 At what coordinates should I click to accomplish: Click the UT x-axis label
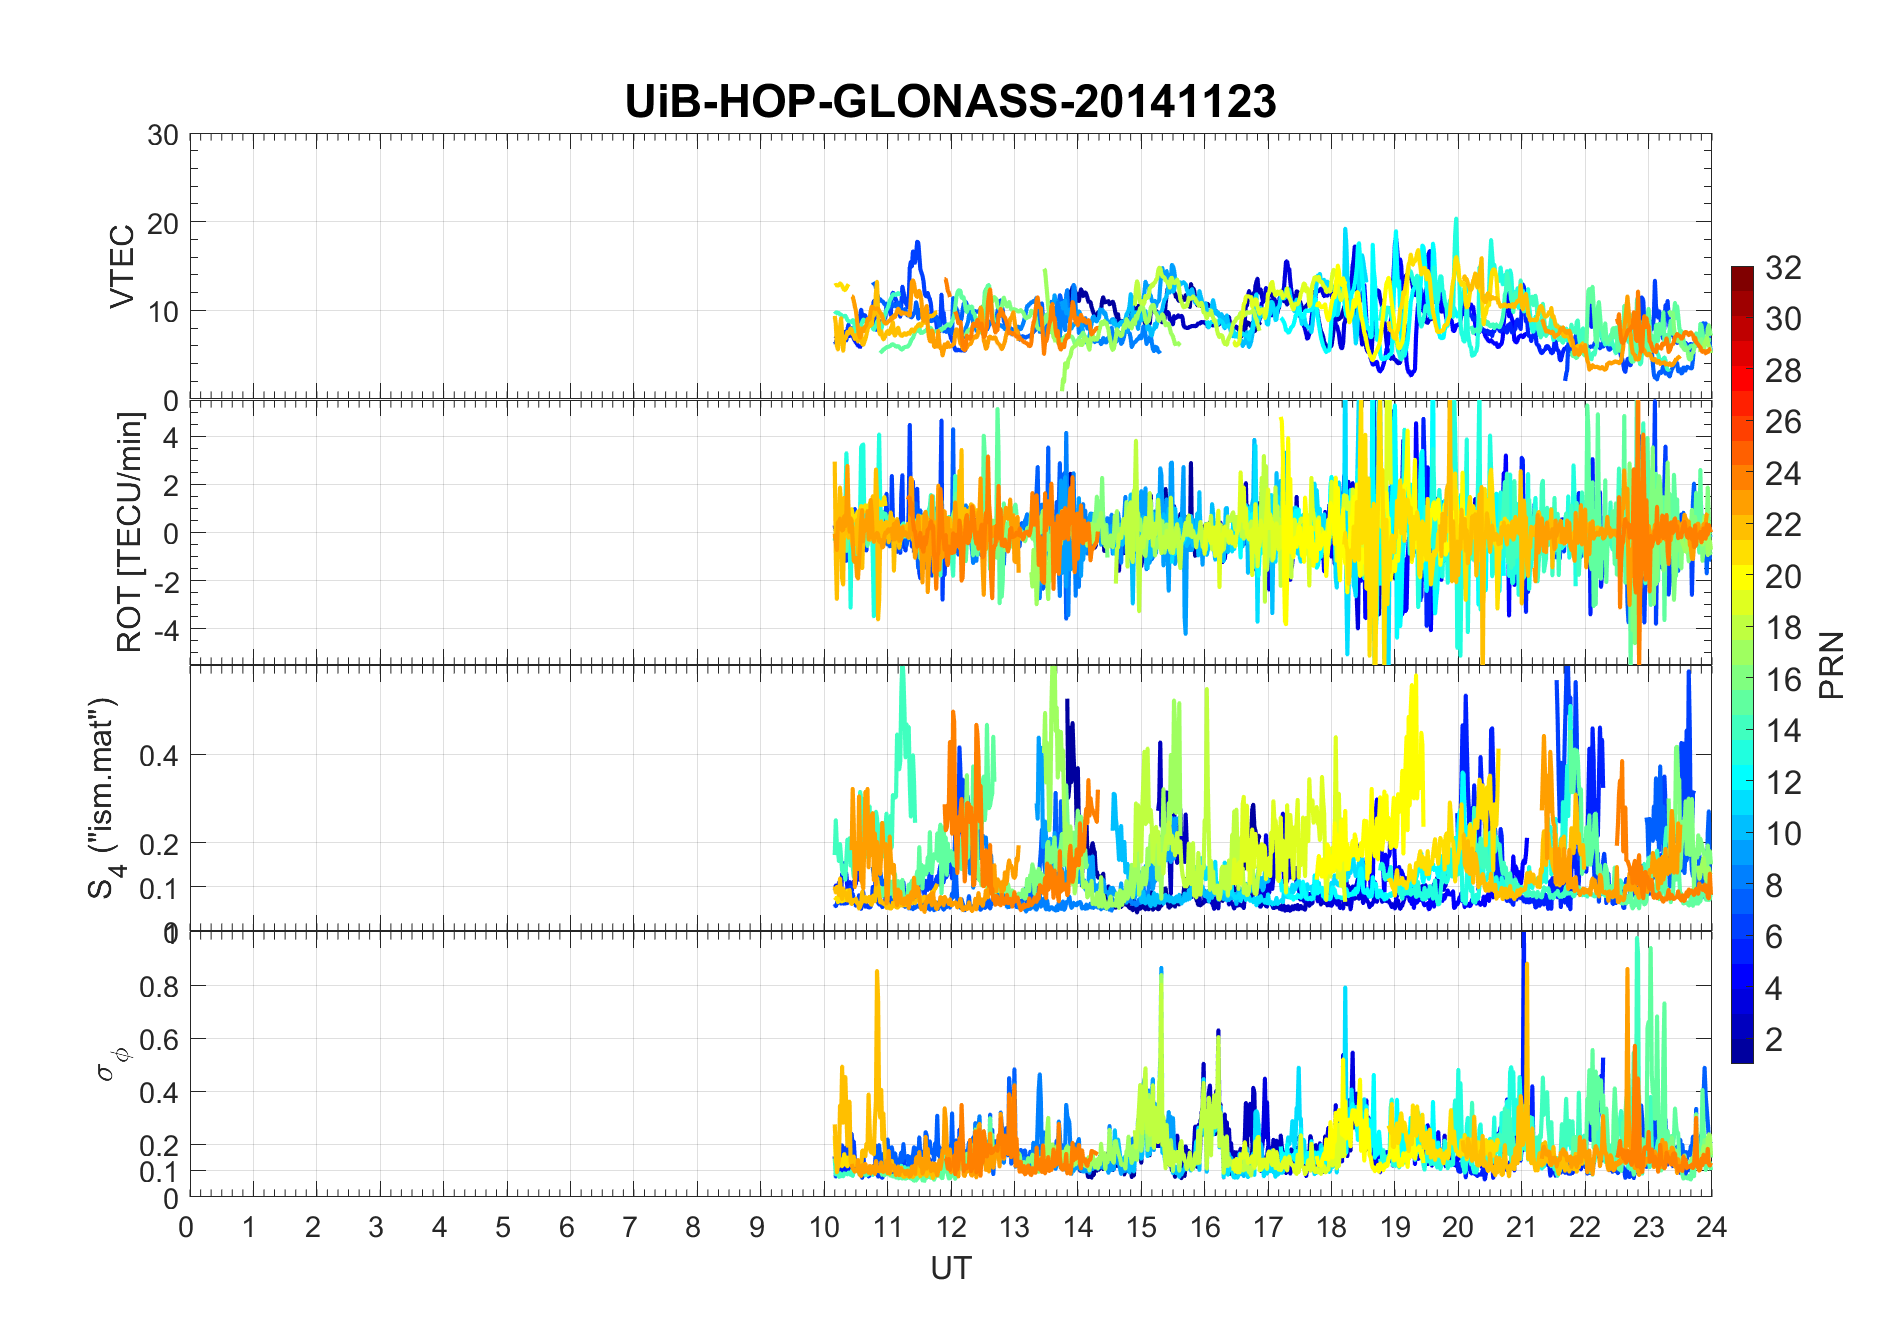950,1268
